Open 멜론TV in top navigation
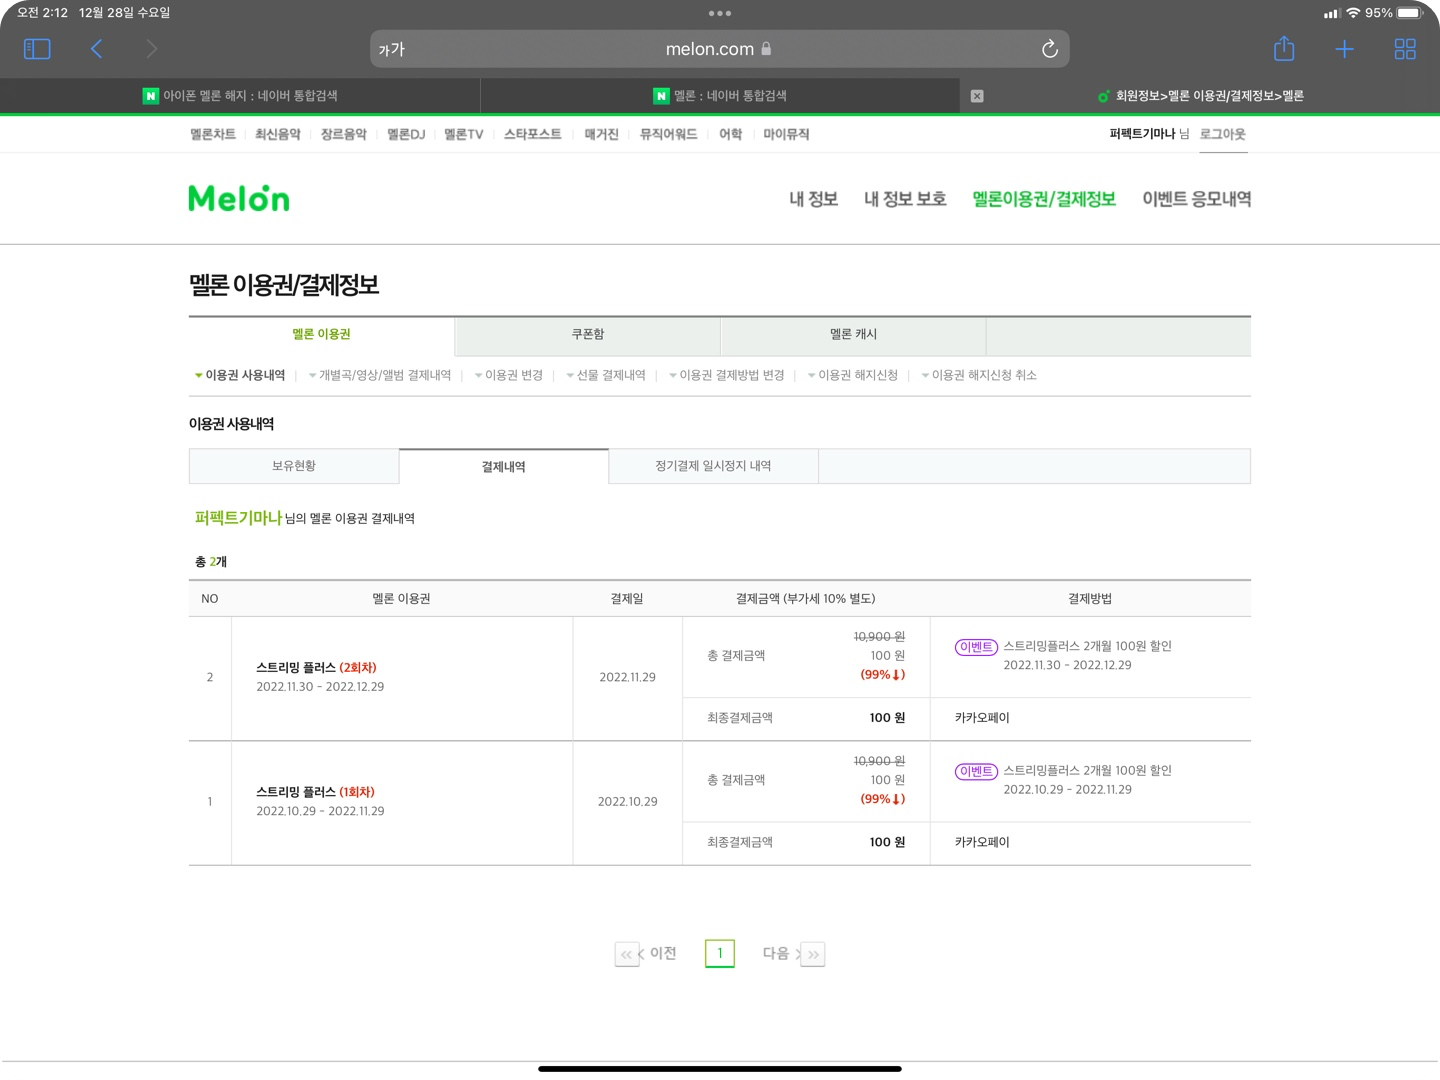 click(463, 134)
